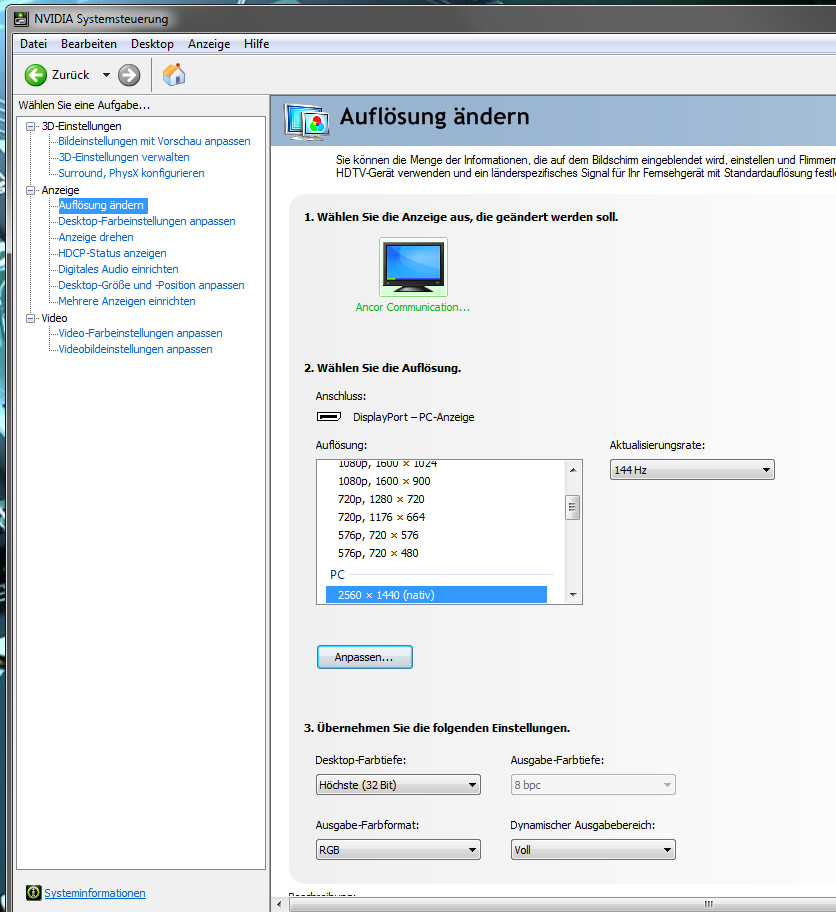Click resolution list scroll up arrow

pyautogui.click(x=573, y=469)
